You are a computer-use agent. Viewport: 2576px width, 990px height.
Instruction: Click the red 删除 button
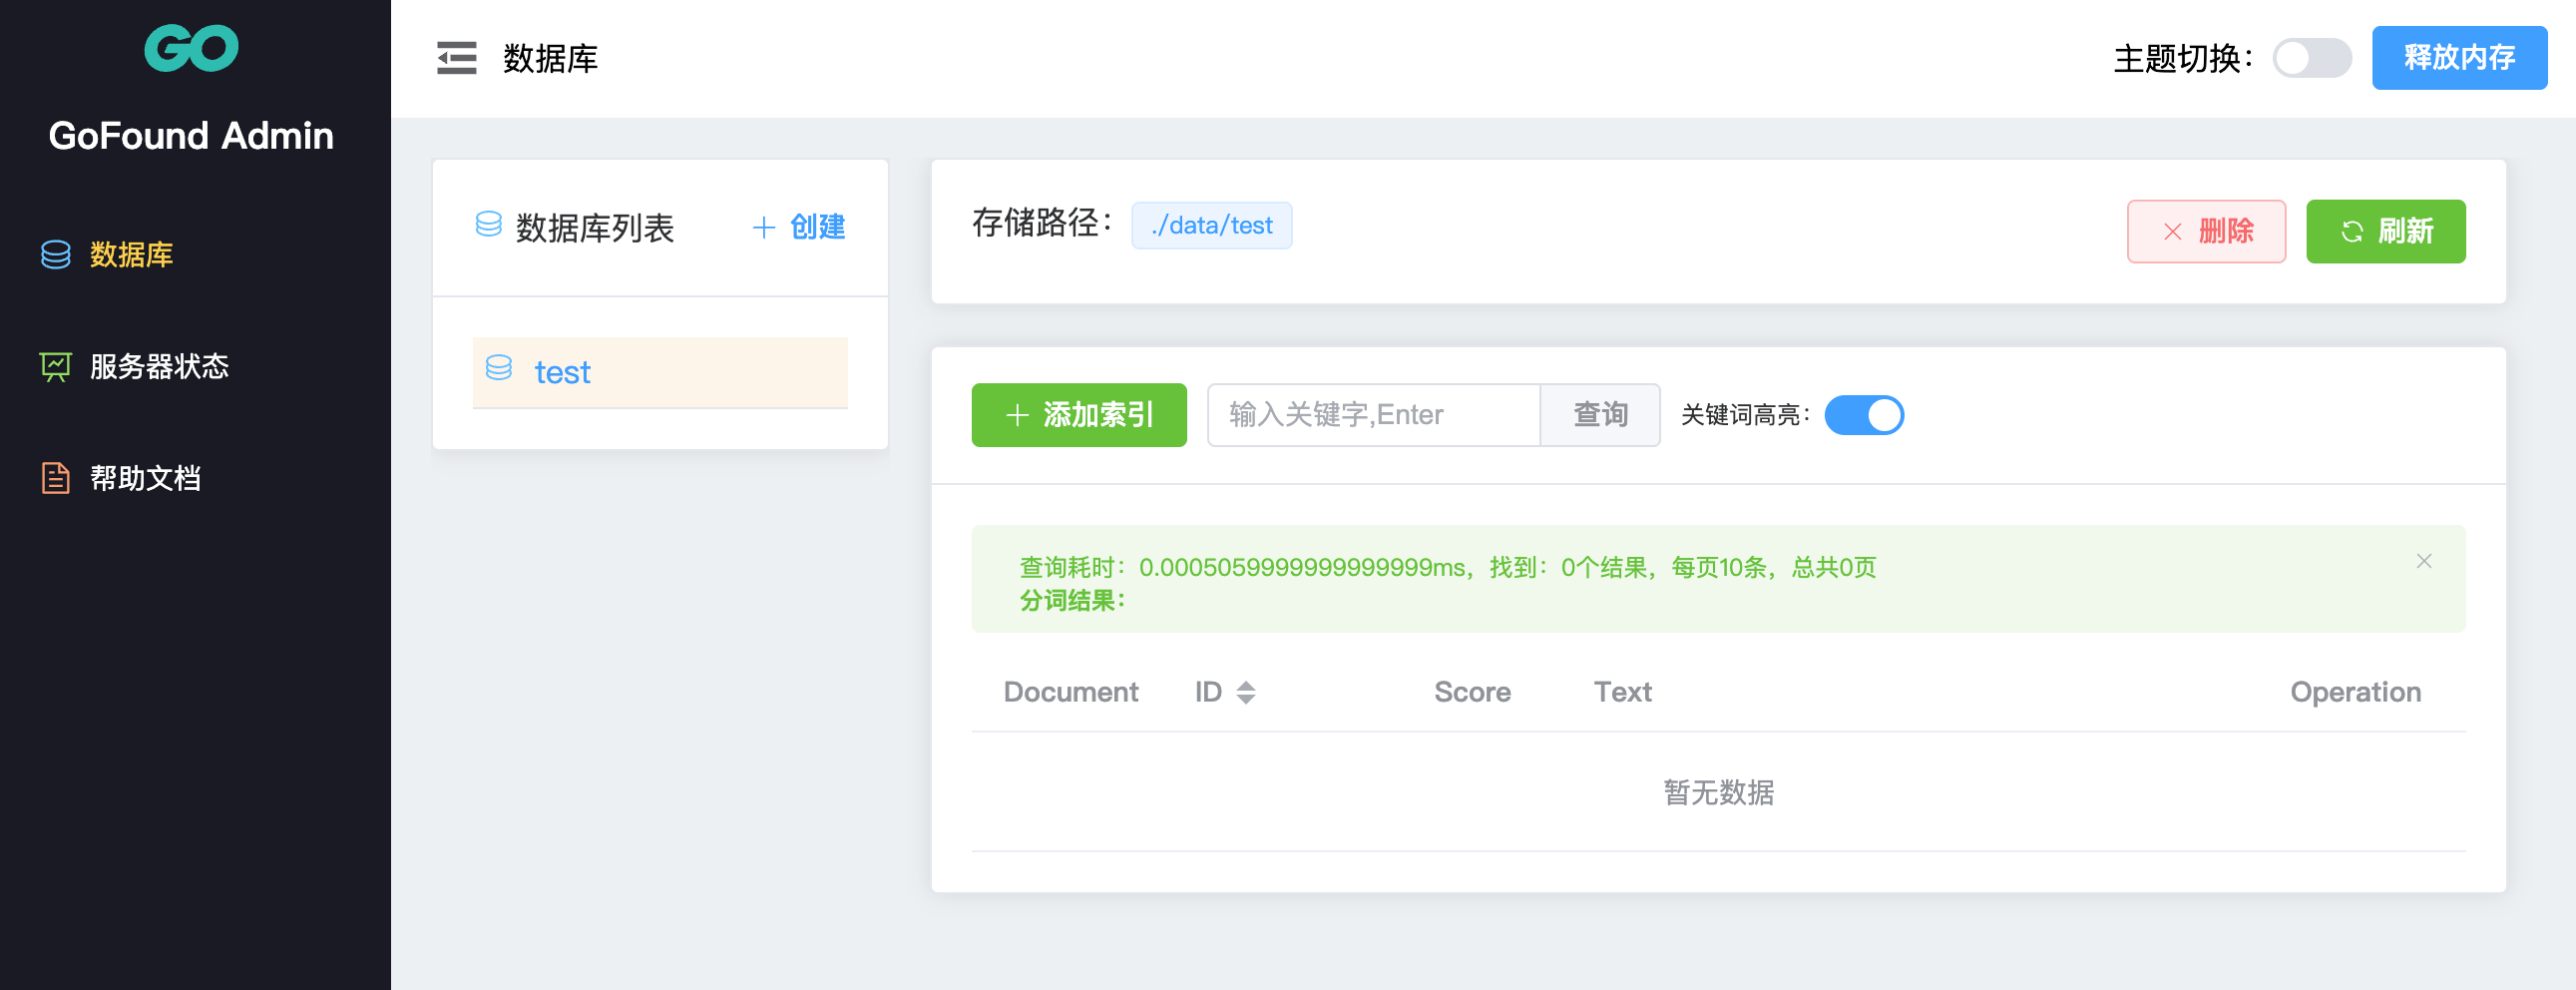(x=2206, y=231)
